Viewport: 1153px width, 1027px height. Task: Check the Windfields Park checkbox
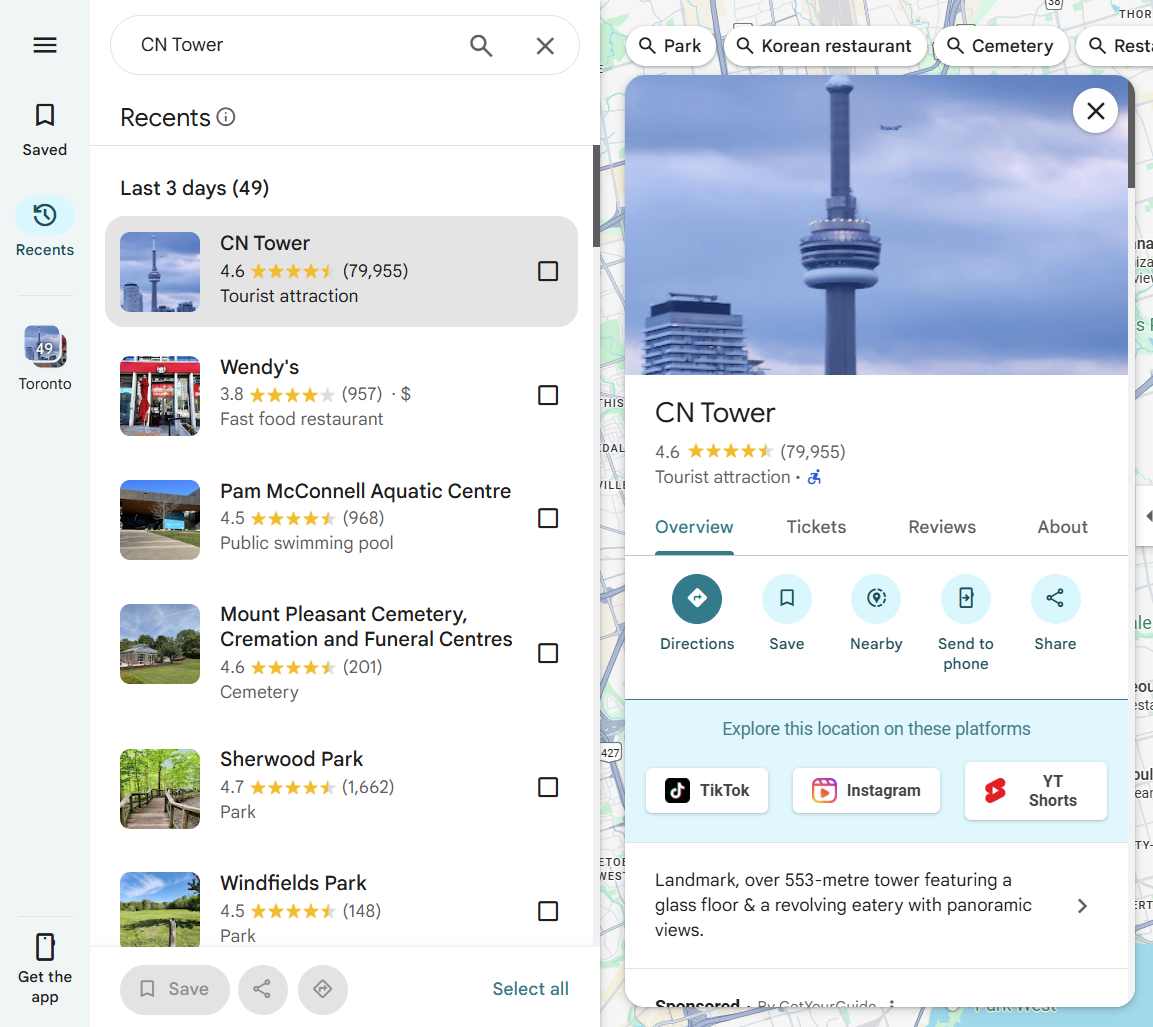coord(548,911)
